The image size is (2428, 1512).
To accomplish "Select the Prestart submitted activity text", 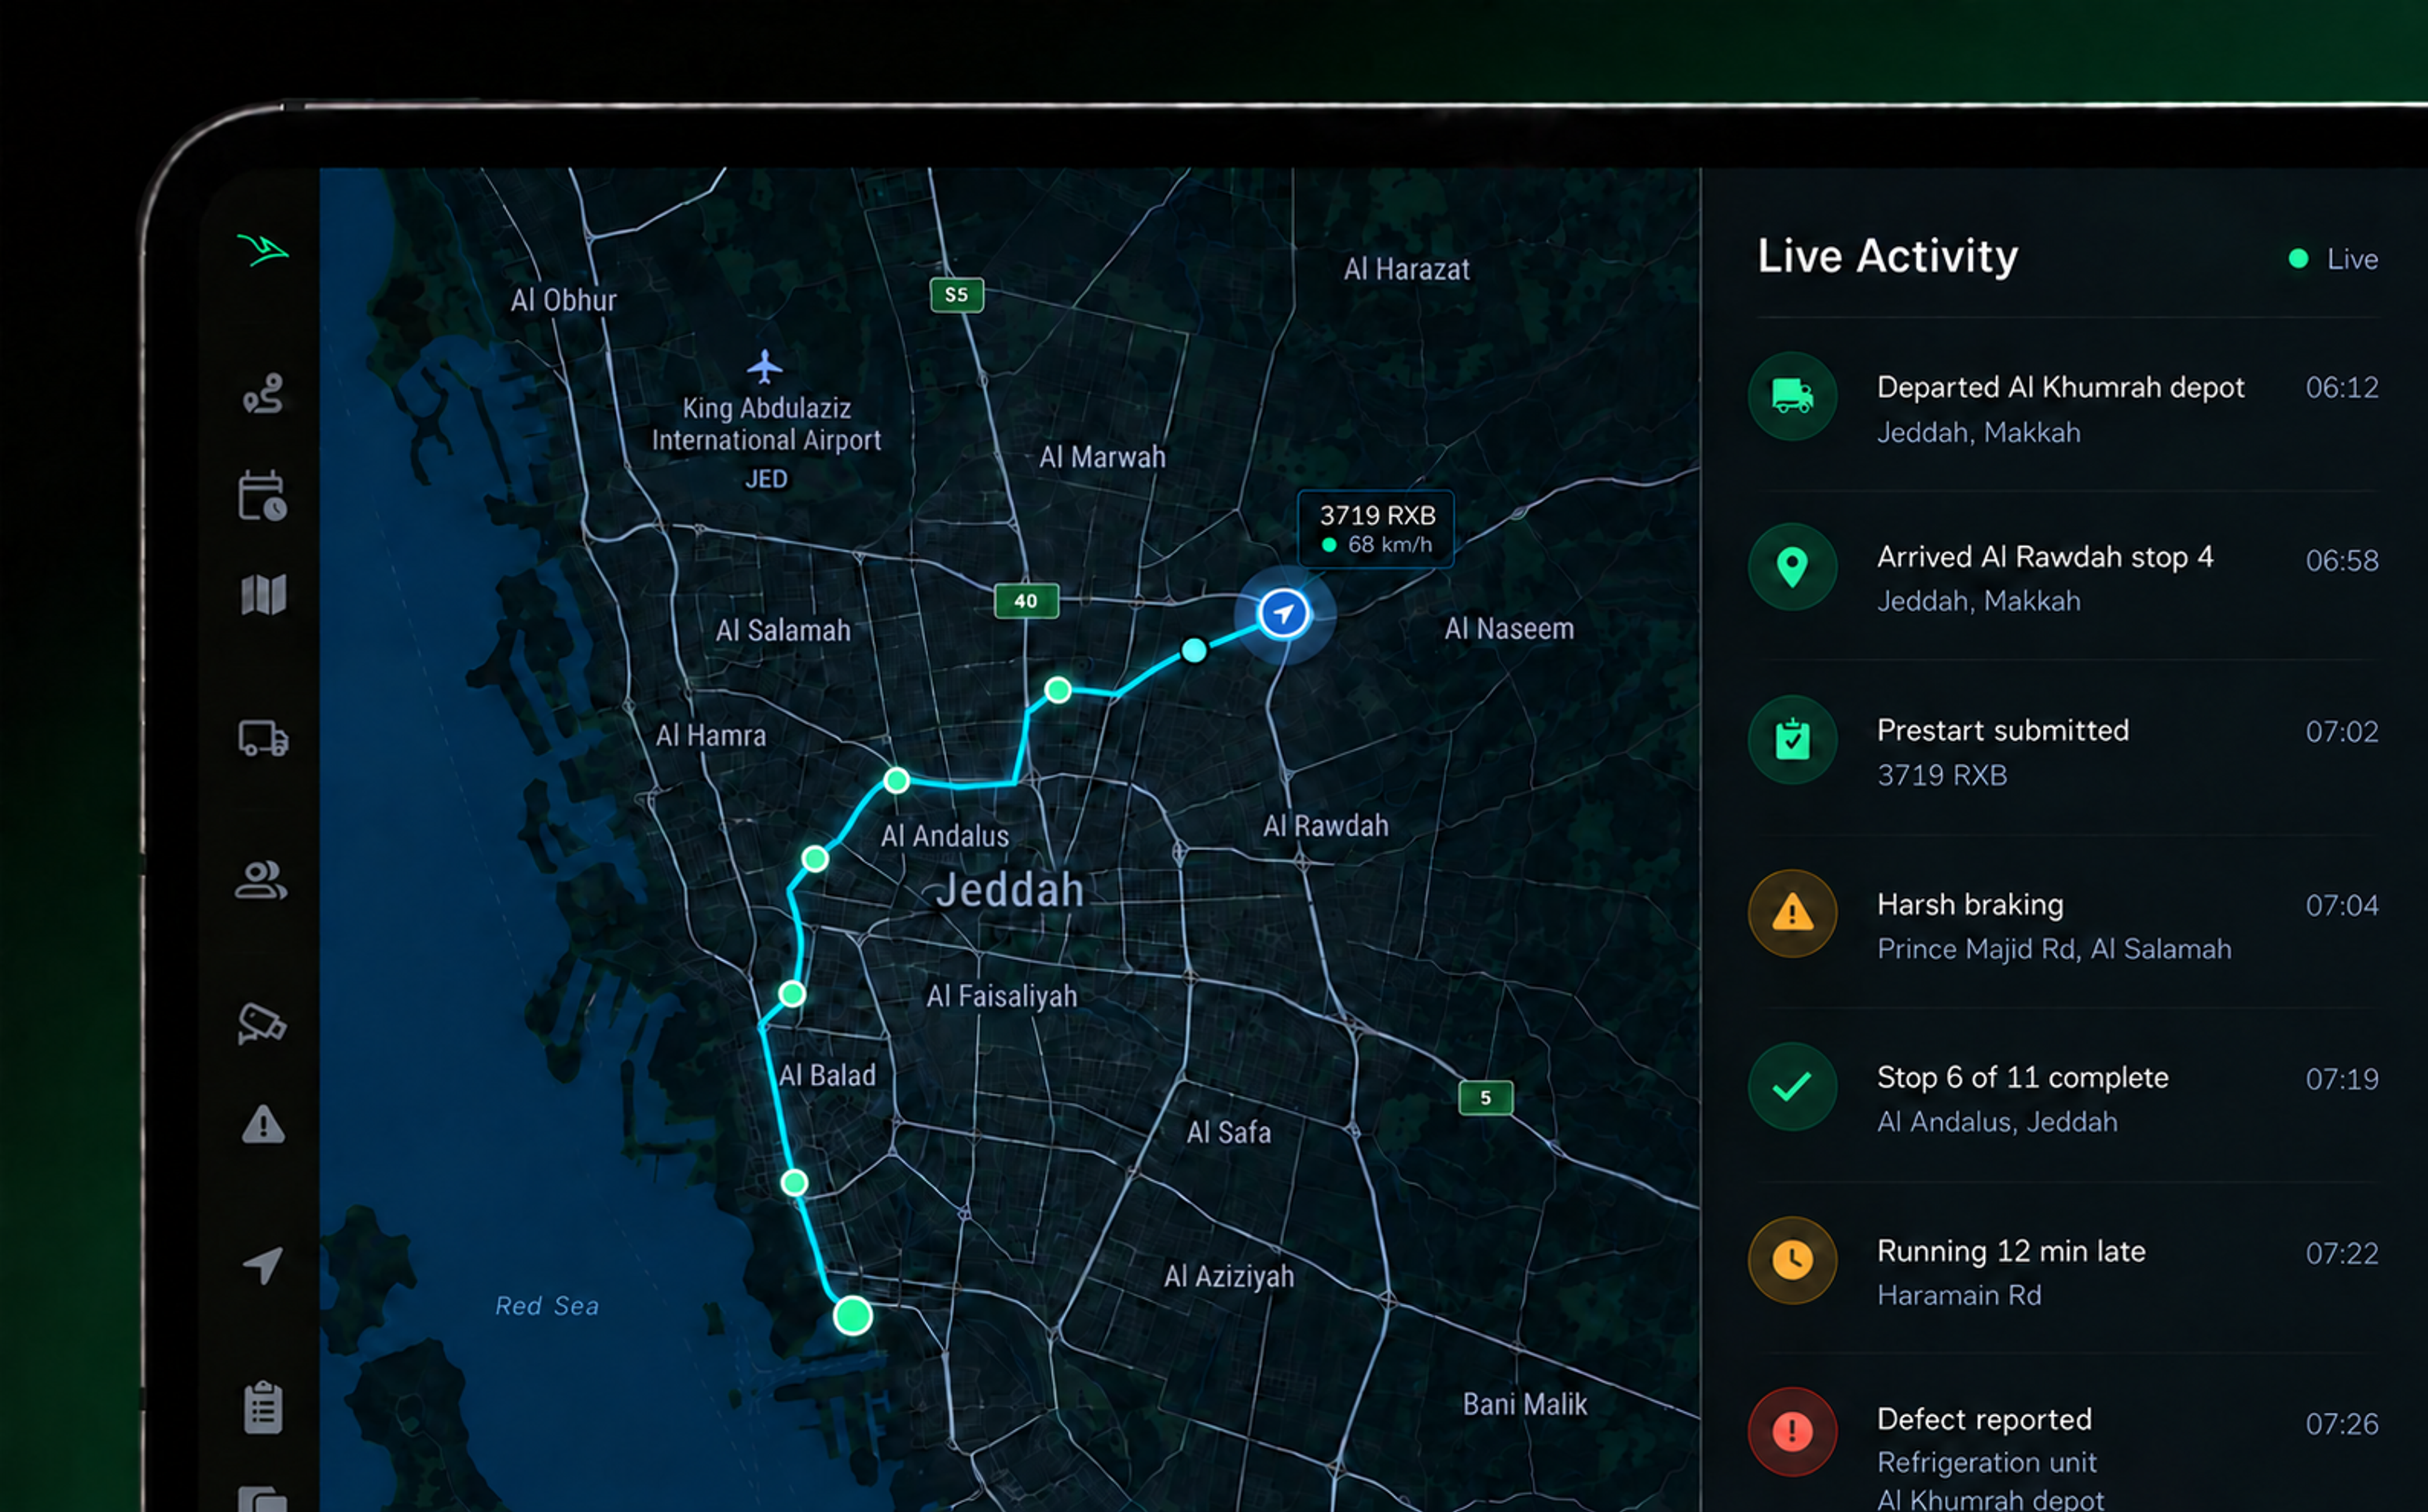I will coord(2003,730).
